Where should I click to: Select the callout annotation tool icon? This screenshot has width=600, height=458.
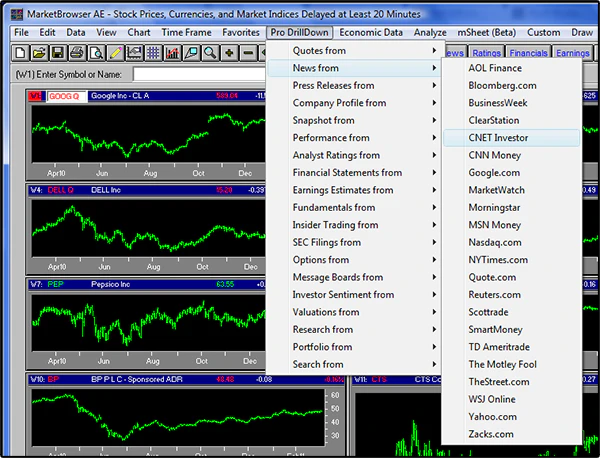click(191, 53)
